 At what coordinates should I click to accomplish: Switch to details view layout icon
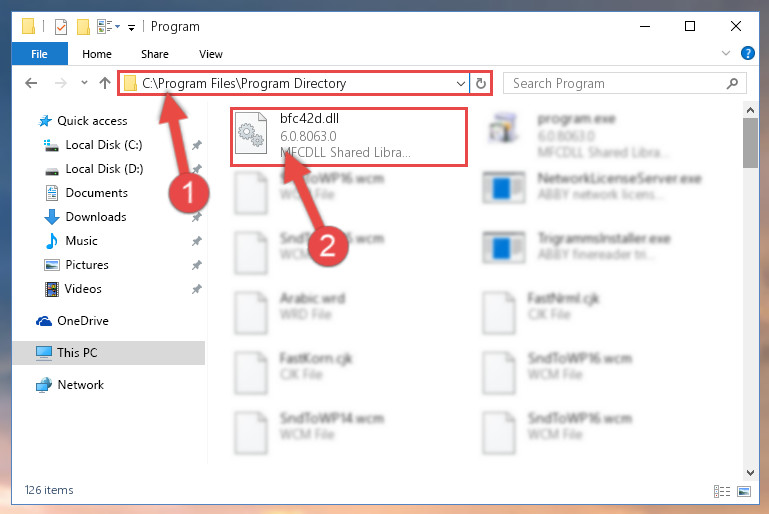(x=721, y=491)
